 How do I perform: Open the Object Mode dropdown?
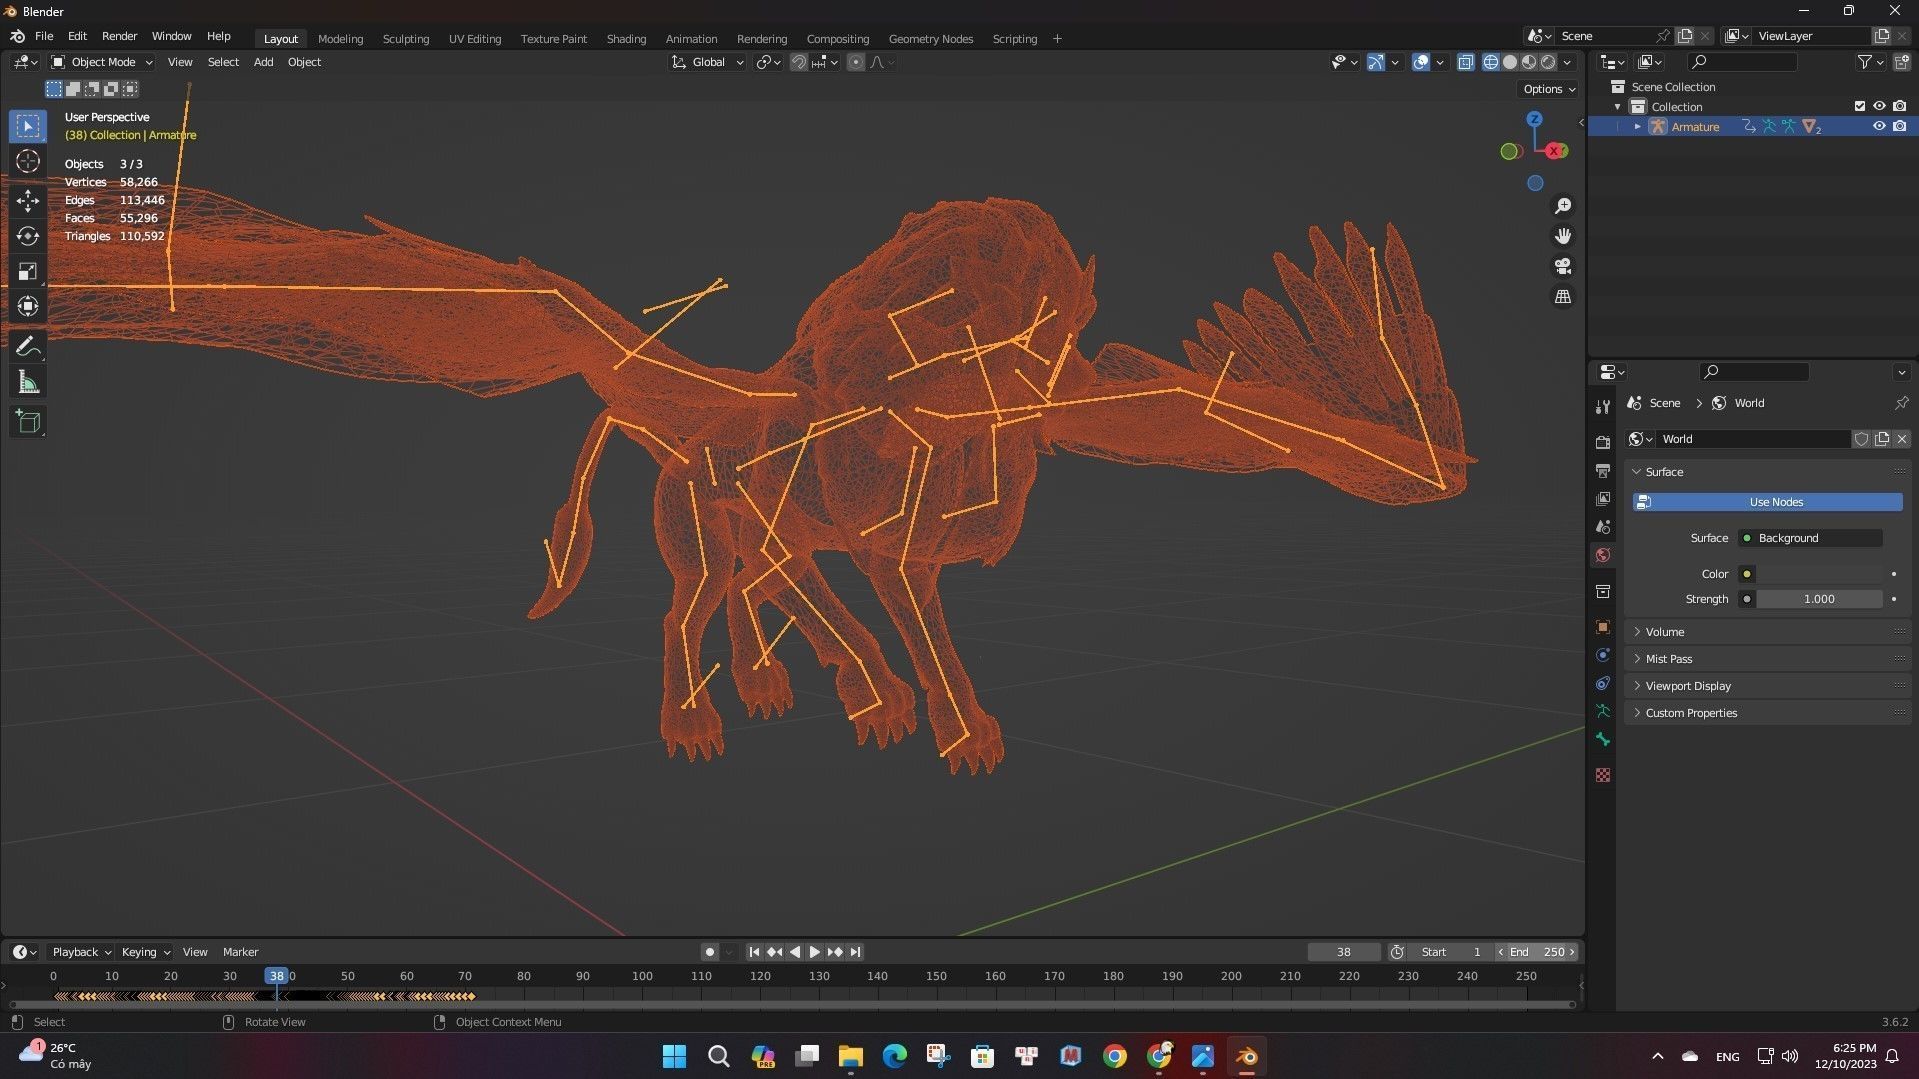click(102, 62)
